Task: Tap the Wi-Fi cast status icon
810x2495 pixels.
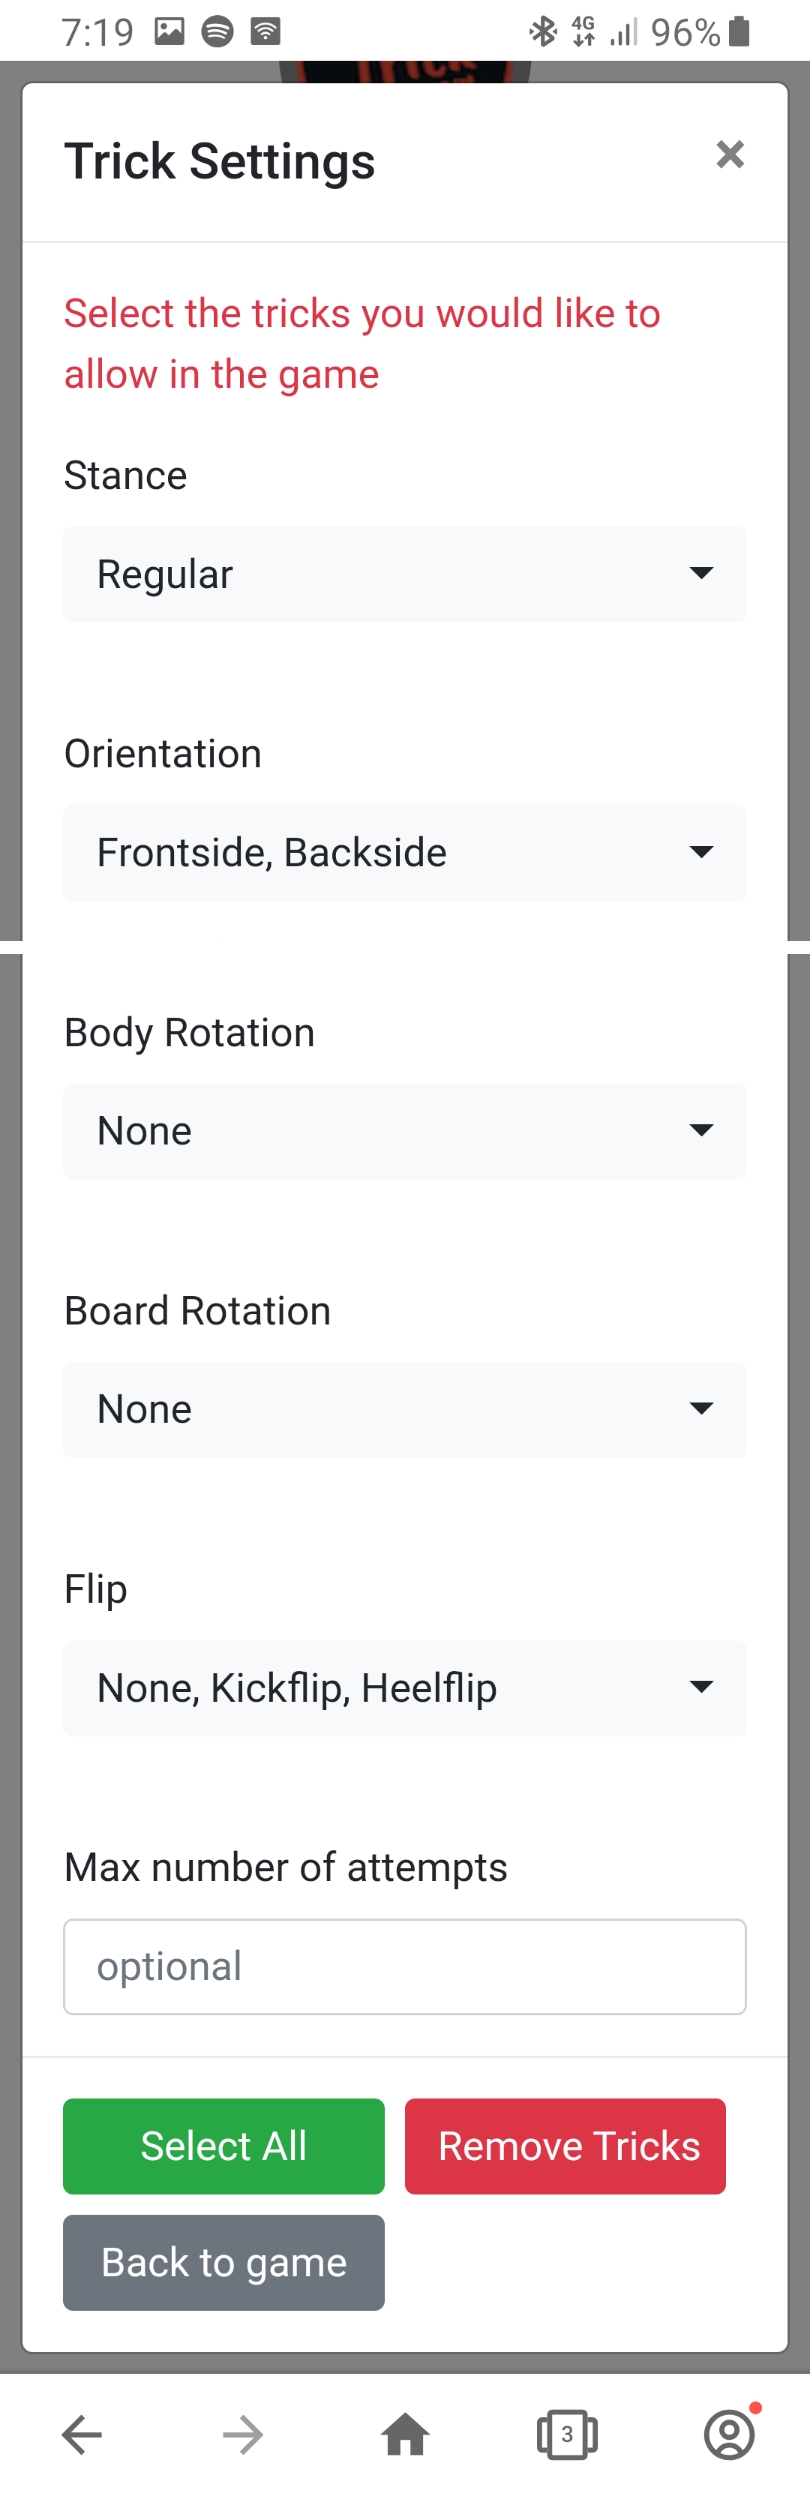Action: (x=265, y=32)
